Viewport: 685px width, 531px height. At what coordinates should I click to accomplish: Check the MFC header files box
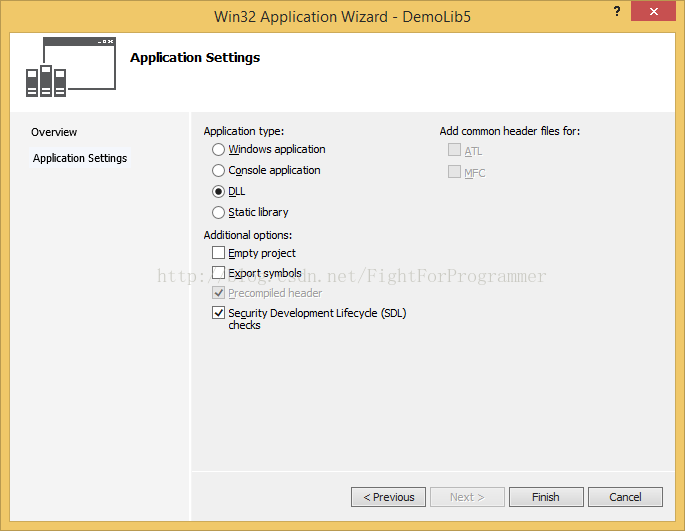[x=454, y=172]
